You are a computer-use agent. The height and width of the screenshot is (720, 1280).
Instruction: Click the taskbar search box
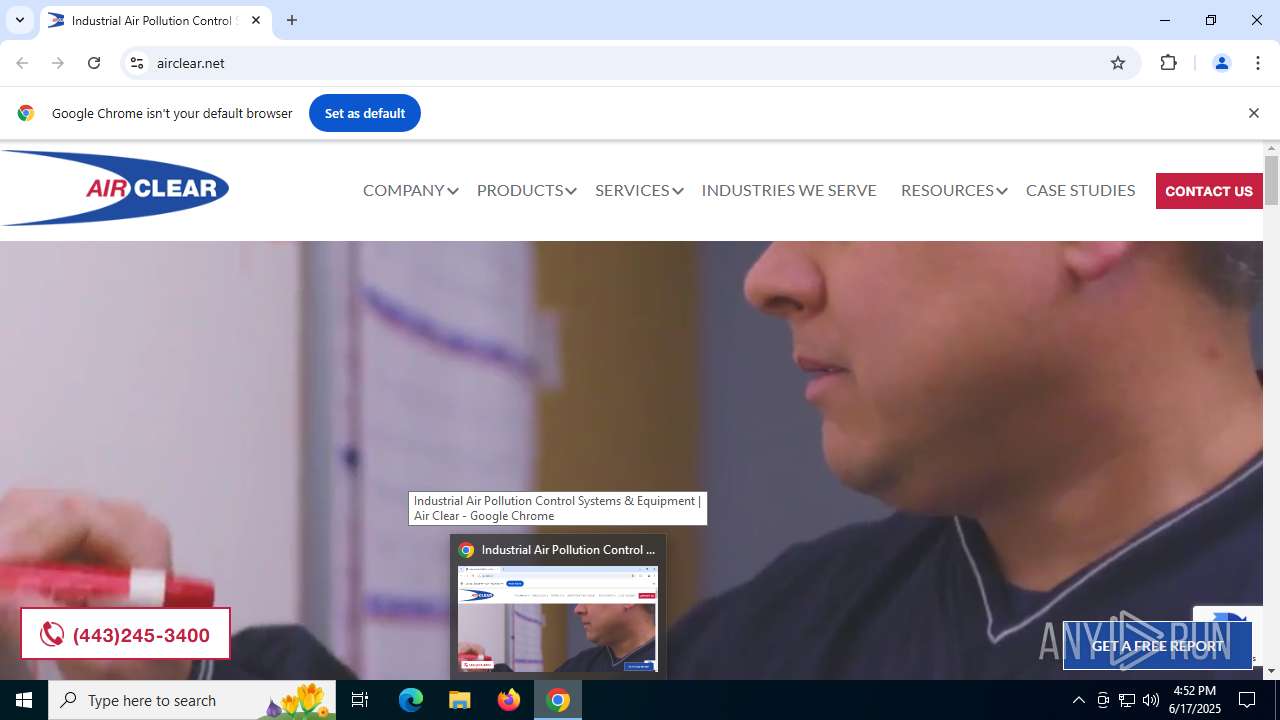click(x=192, y=700)
